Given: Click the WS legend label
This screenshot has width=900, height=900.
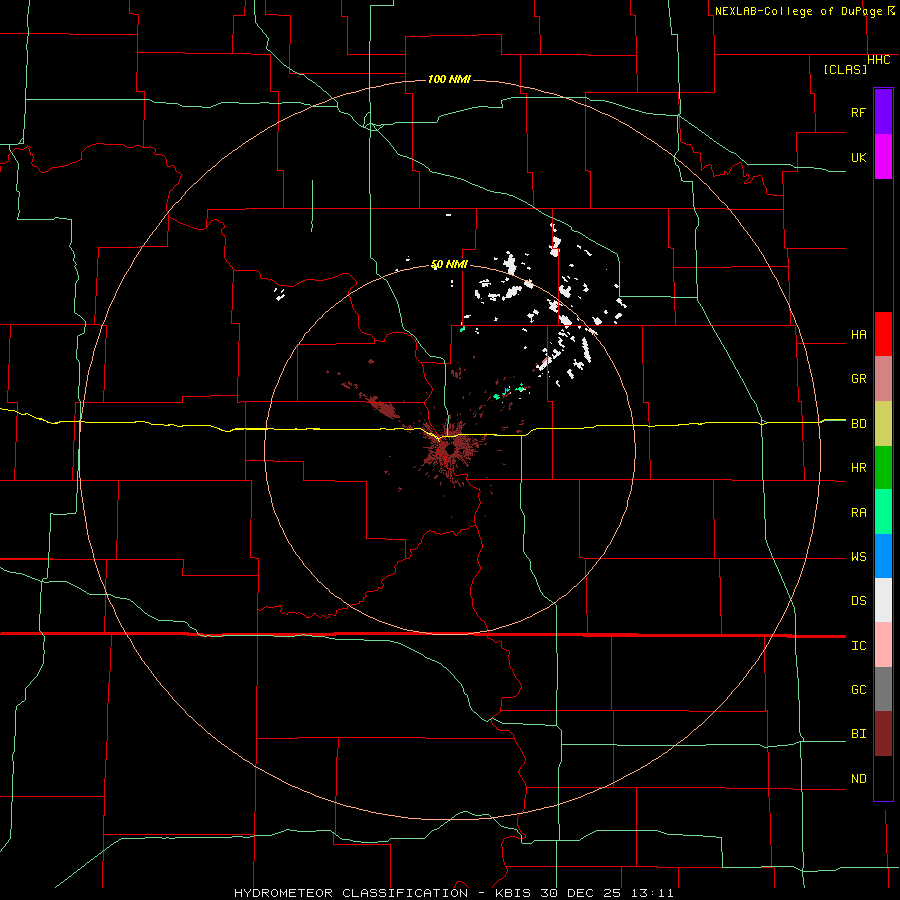Looking at the screenshot, I should 858,557.
